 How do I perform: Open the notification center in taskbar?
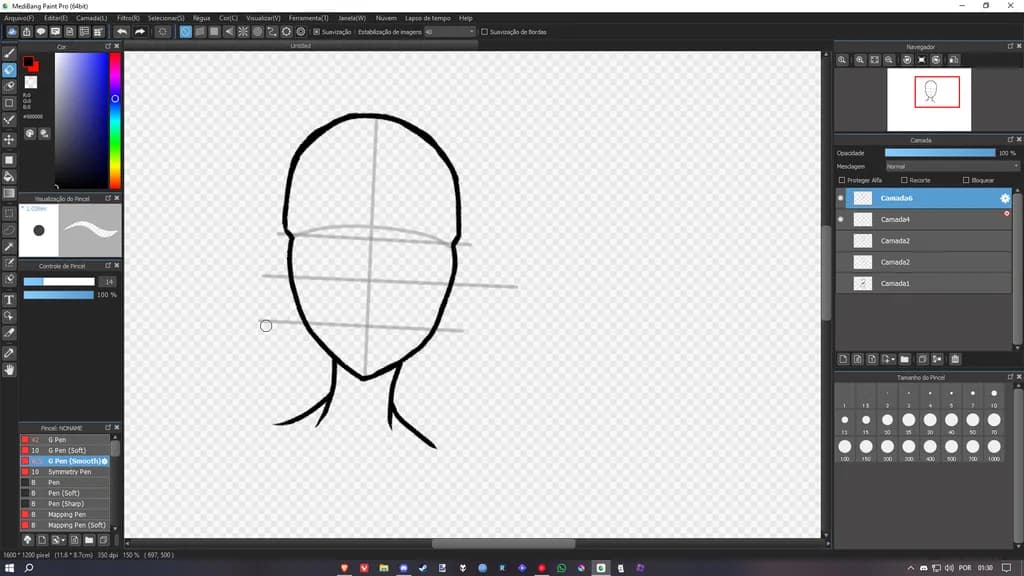click(1006, 568)
